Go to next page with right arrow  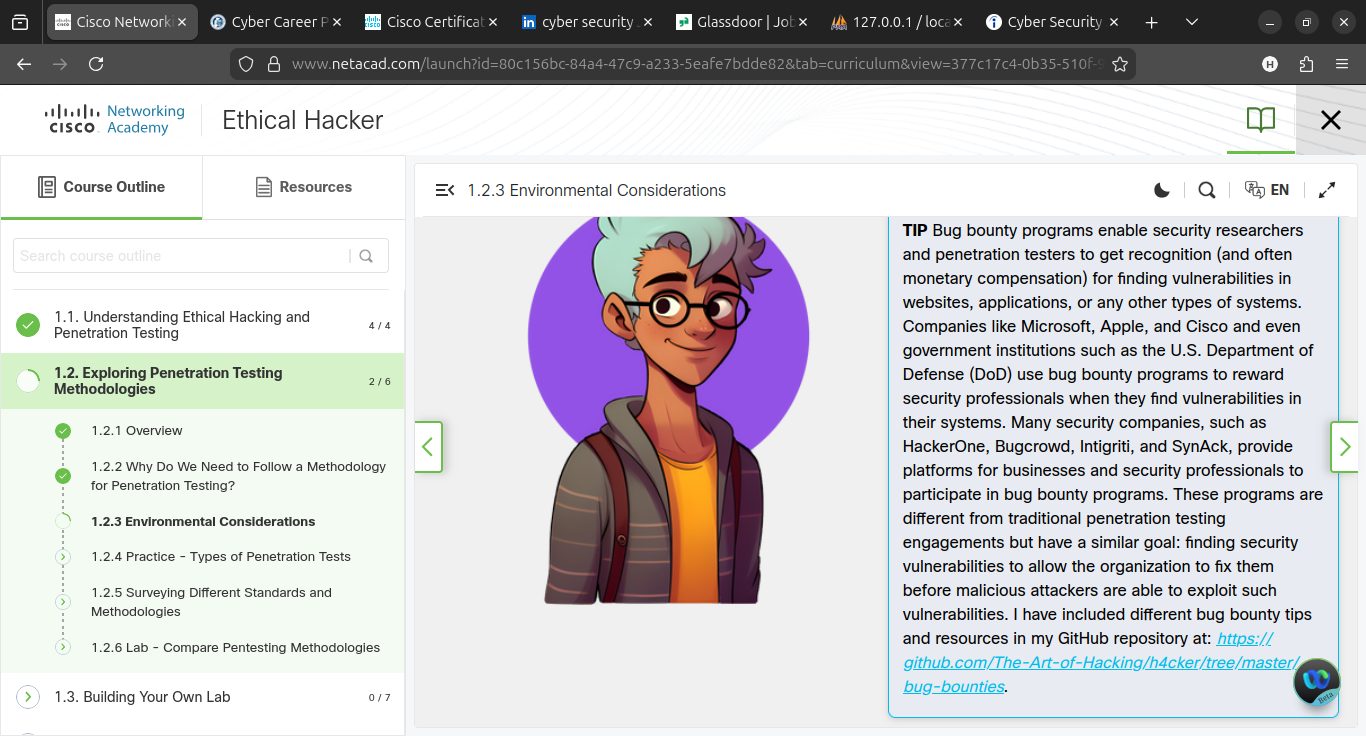(1345, 447)
